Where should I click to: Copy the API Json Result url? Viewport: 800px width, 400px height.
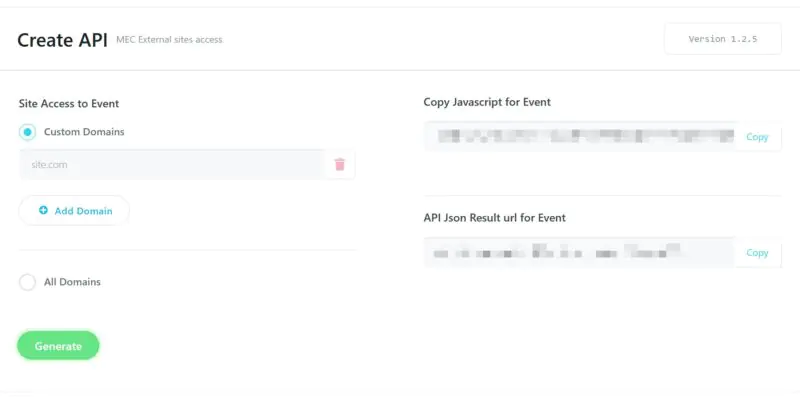757,253
